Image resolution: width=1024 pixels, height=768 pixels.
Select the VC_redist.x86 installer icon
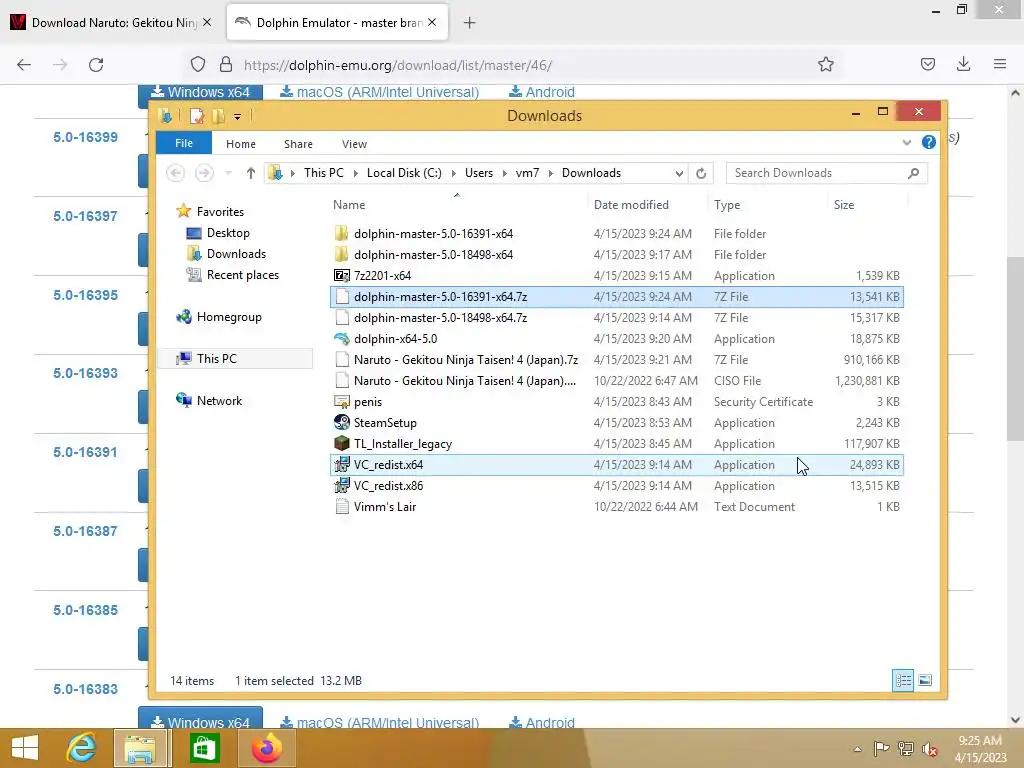click(342, 486)
